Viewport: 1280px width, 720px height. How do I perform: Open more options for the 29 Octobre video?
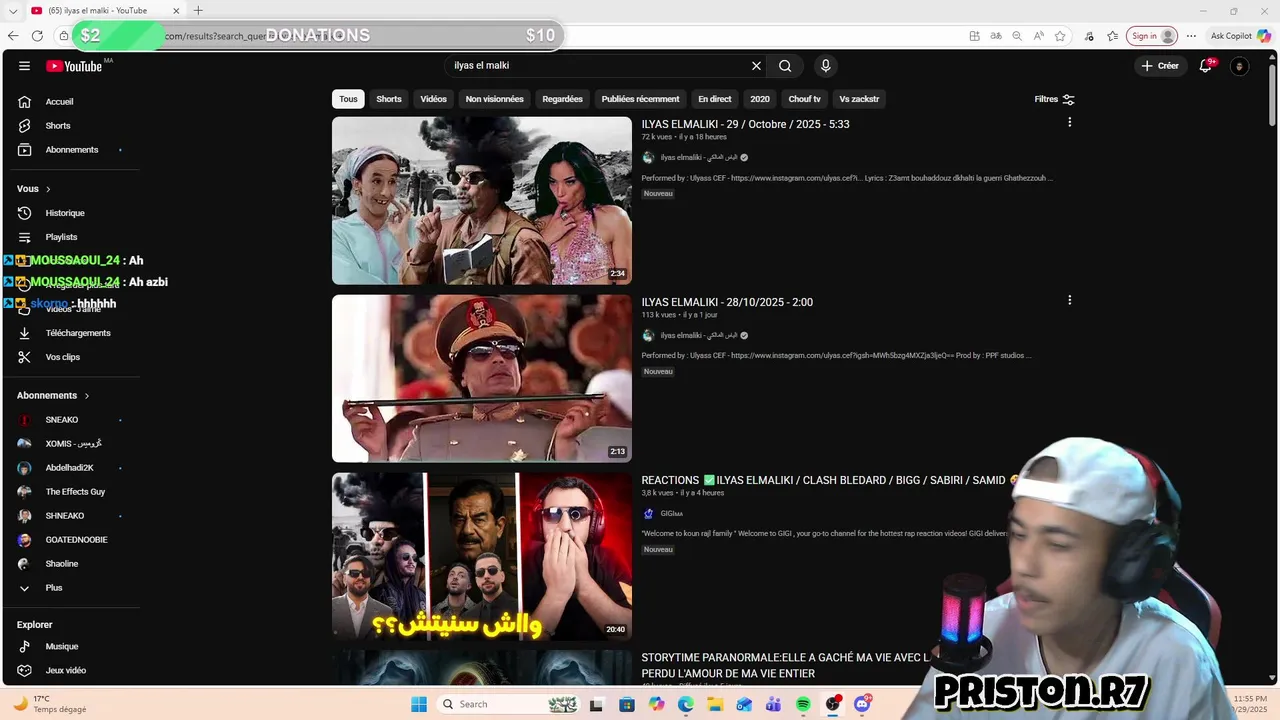[x=1069, y=122]
